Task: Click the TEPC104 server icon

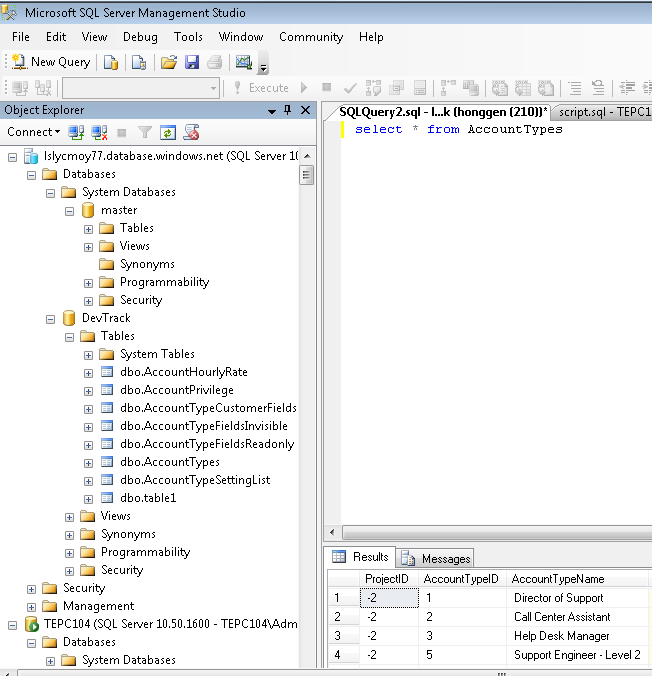Action: pos(32,624)
